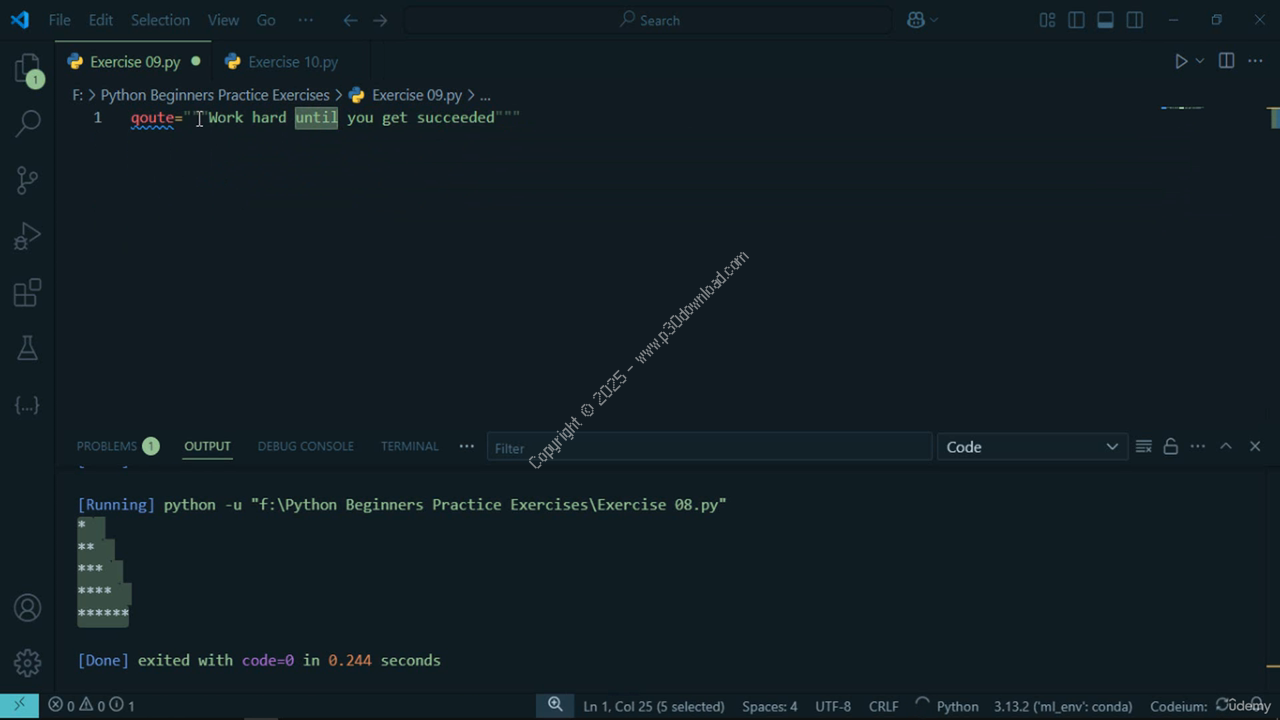Switch to the Exercise 09.py tab
Screen dimensions: 1280x720
133,62
